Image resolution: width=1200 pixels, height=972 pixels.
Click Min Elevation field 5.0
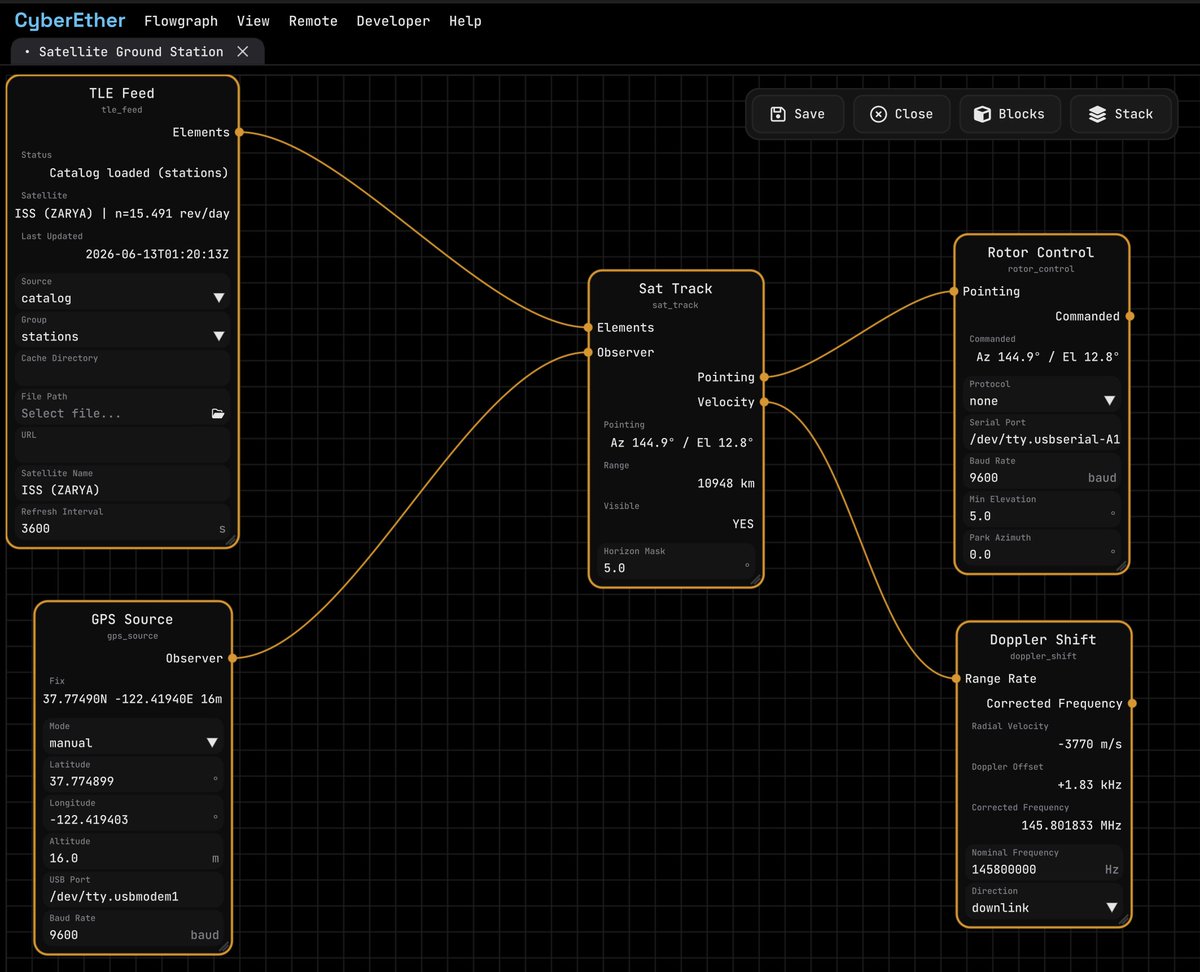tap(1042, 509)
